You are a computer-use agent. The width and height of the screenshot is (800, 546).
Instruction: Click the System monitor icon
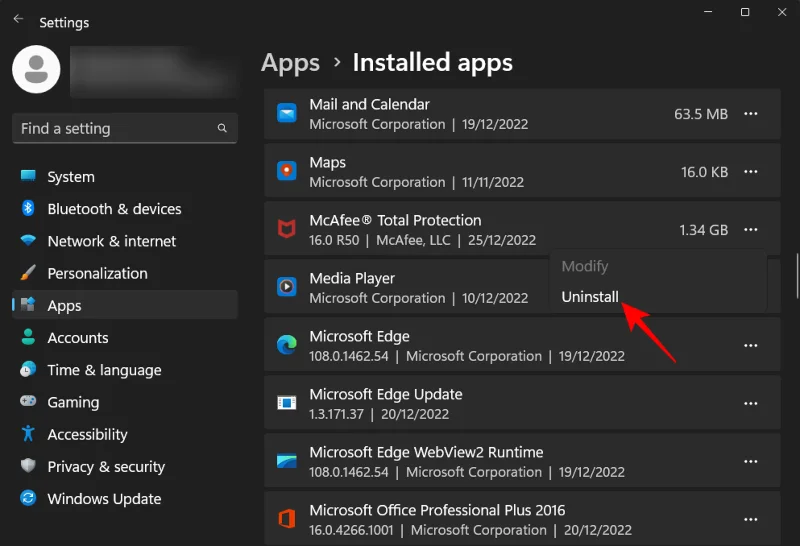click(28, 176)
